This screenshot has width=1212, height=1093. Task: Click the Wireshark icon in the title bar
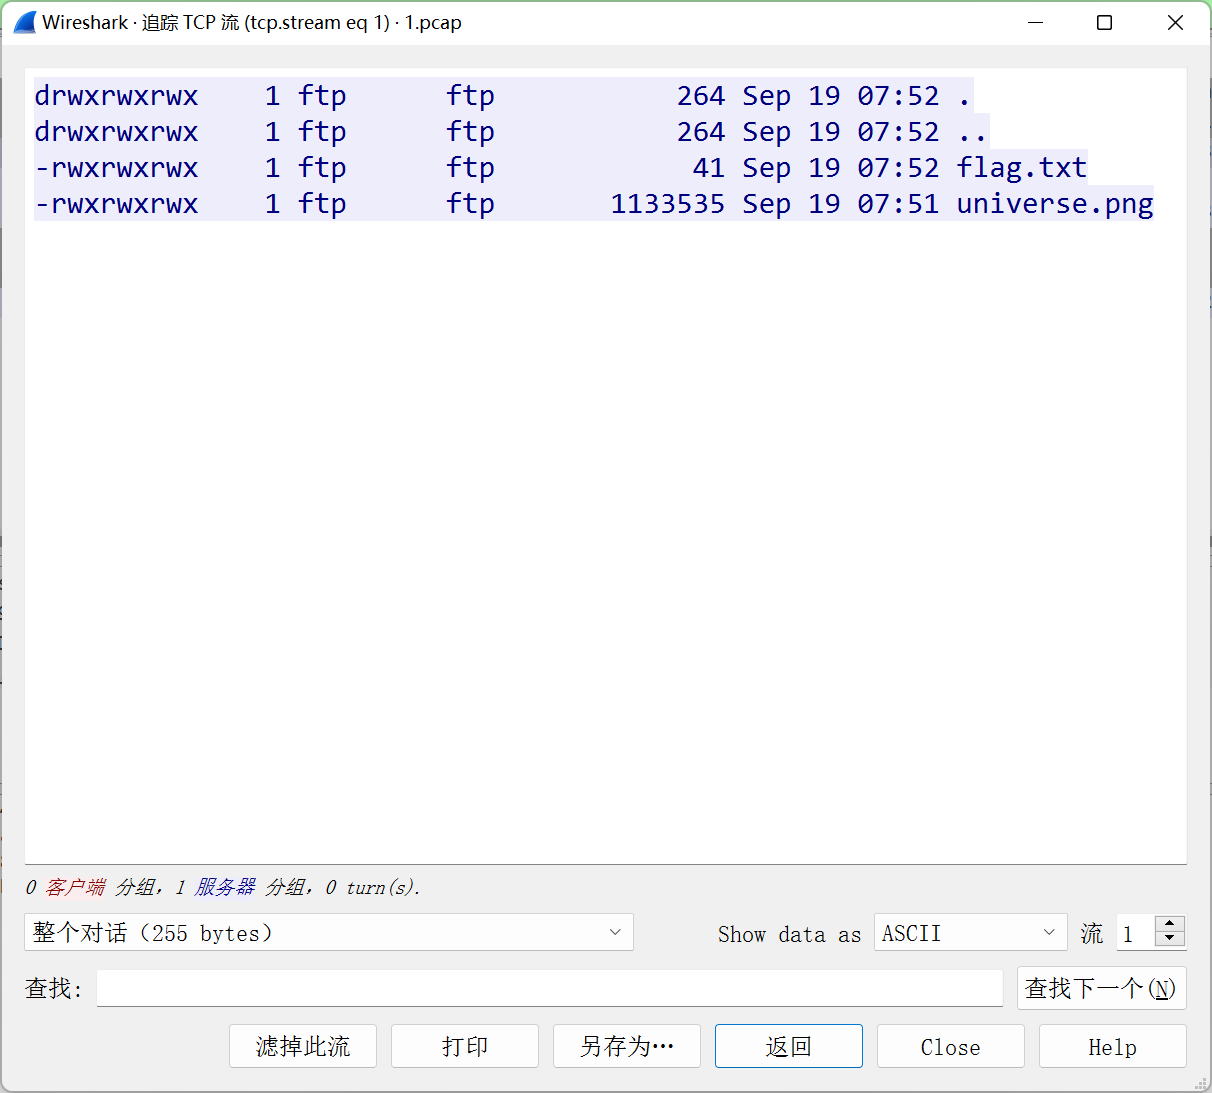(22, 21)
